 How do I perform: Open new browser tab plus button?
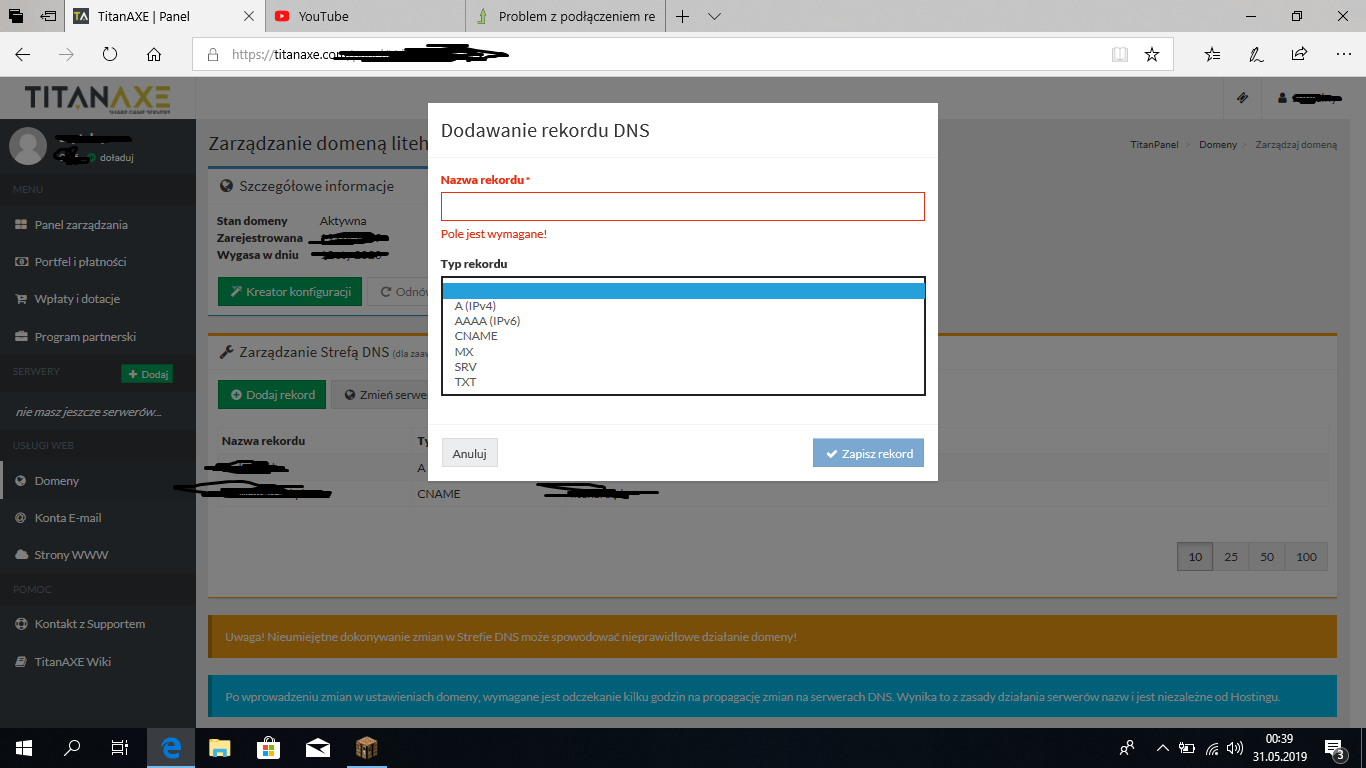683,16
